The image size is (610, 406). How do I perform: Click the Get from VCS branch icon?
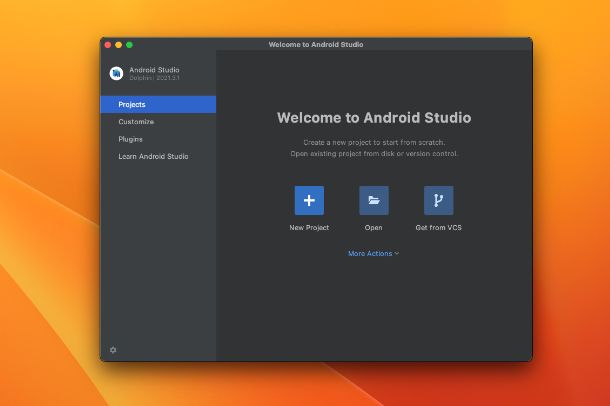coord(438,200)
